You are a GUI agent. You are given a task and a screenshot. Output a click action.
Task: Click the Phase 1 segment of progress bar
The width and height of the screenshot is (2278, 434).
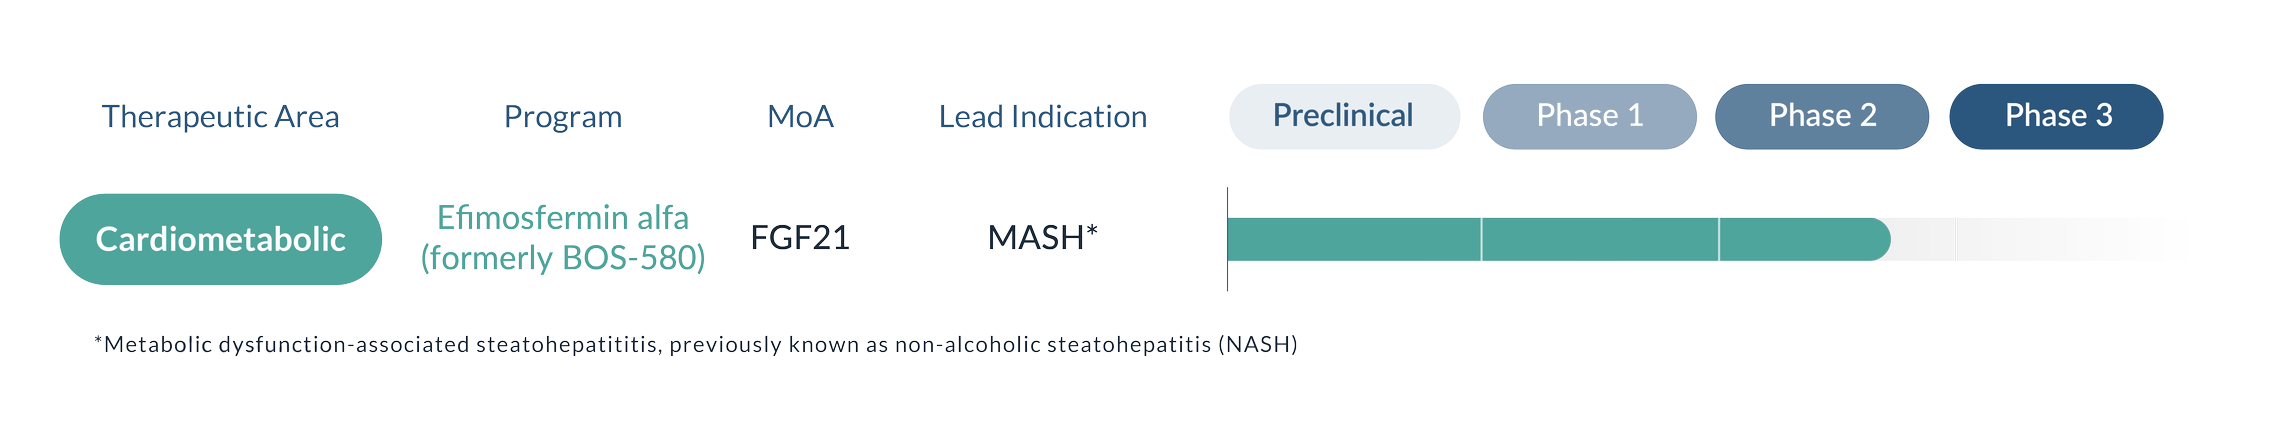(x=1600, y=240)
